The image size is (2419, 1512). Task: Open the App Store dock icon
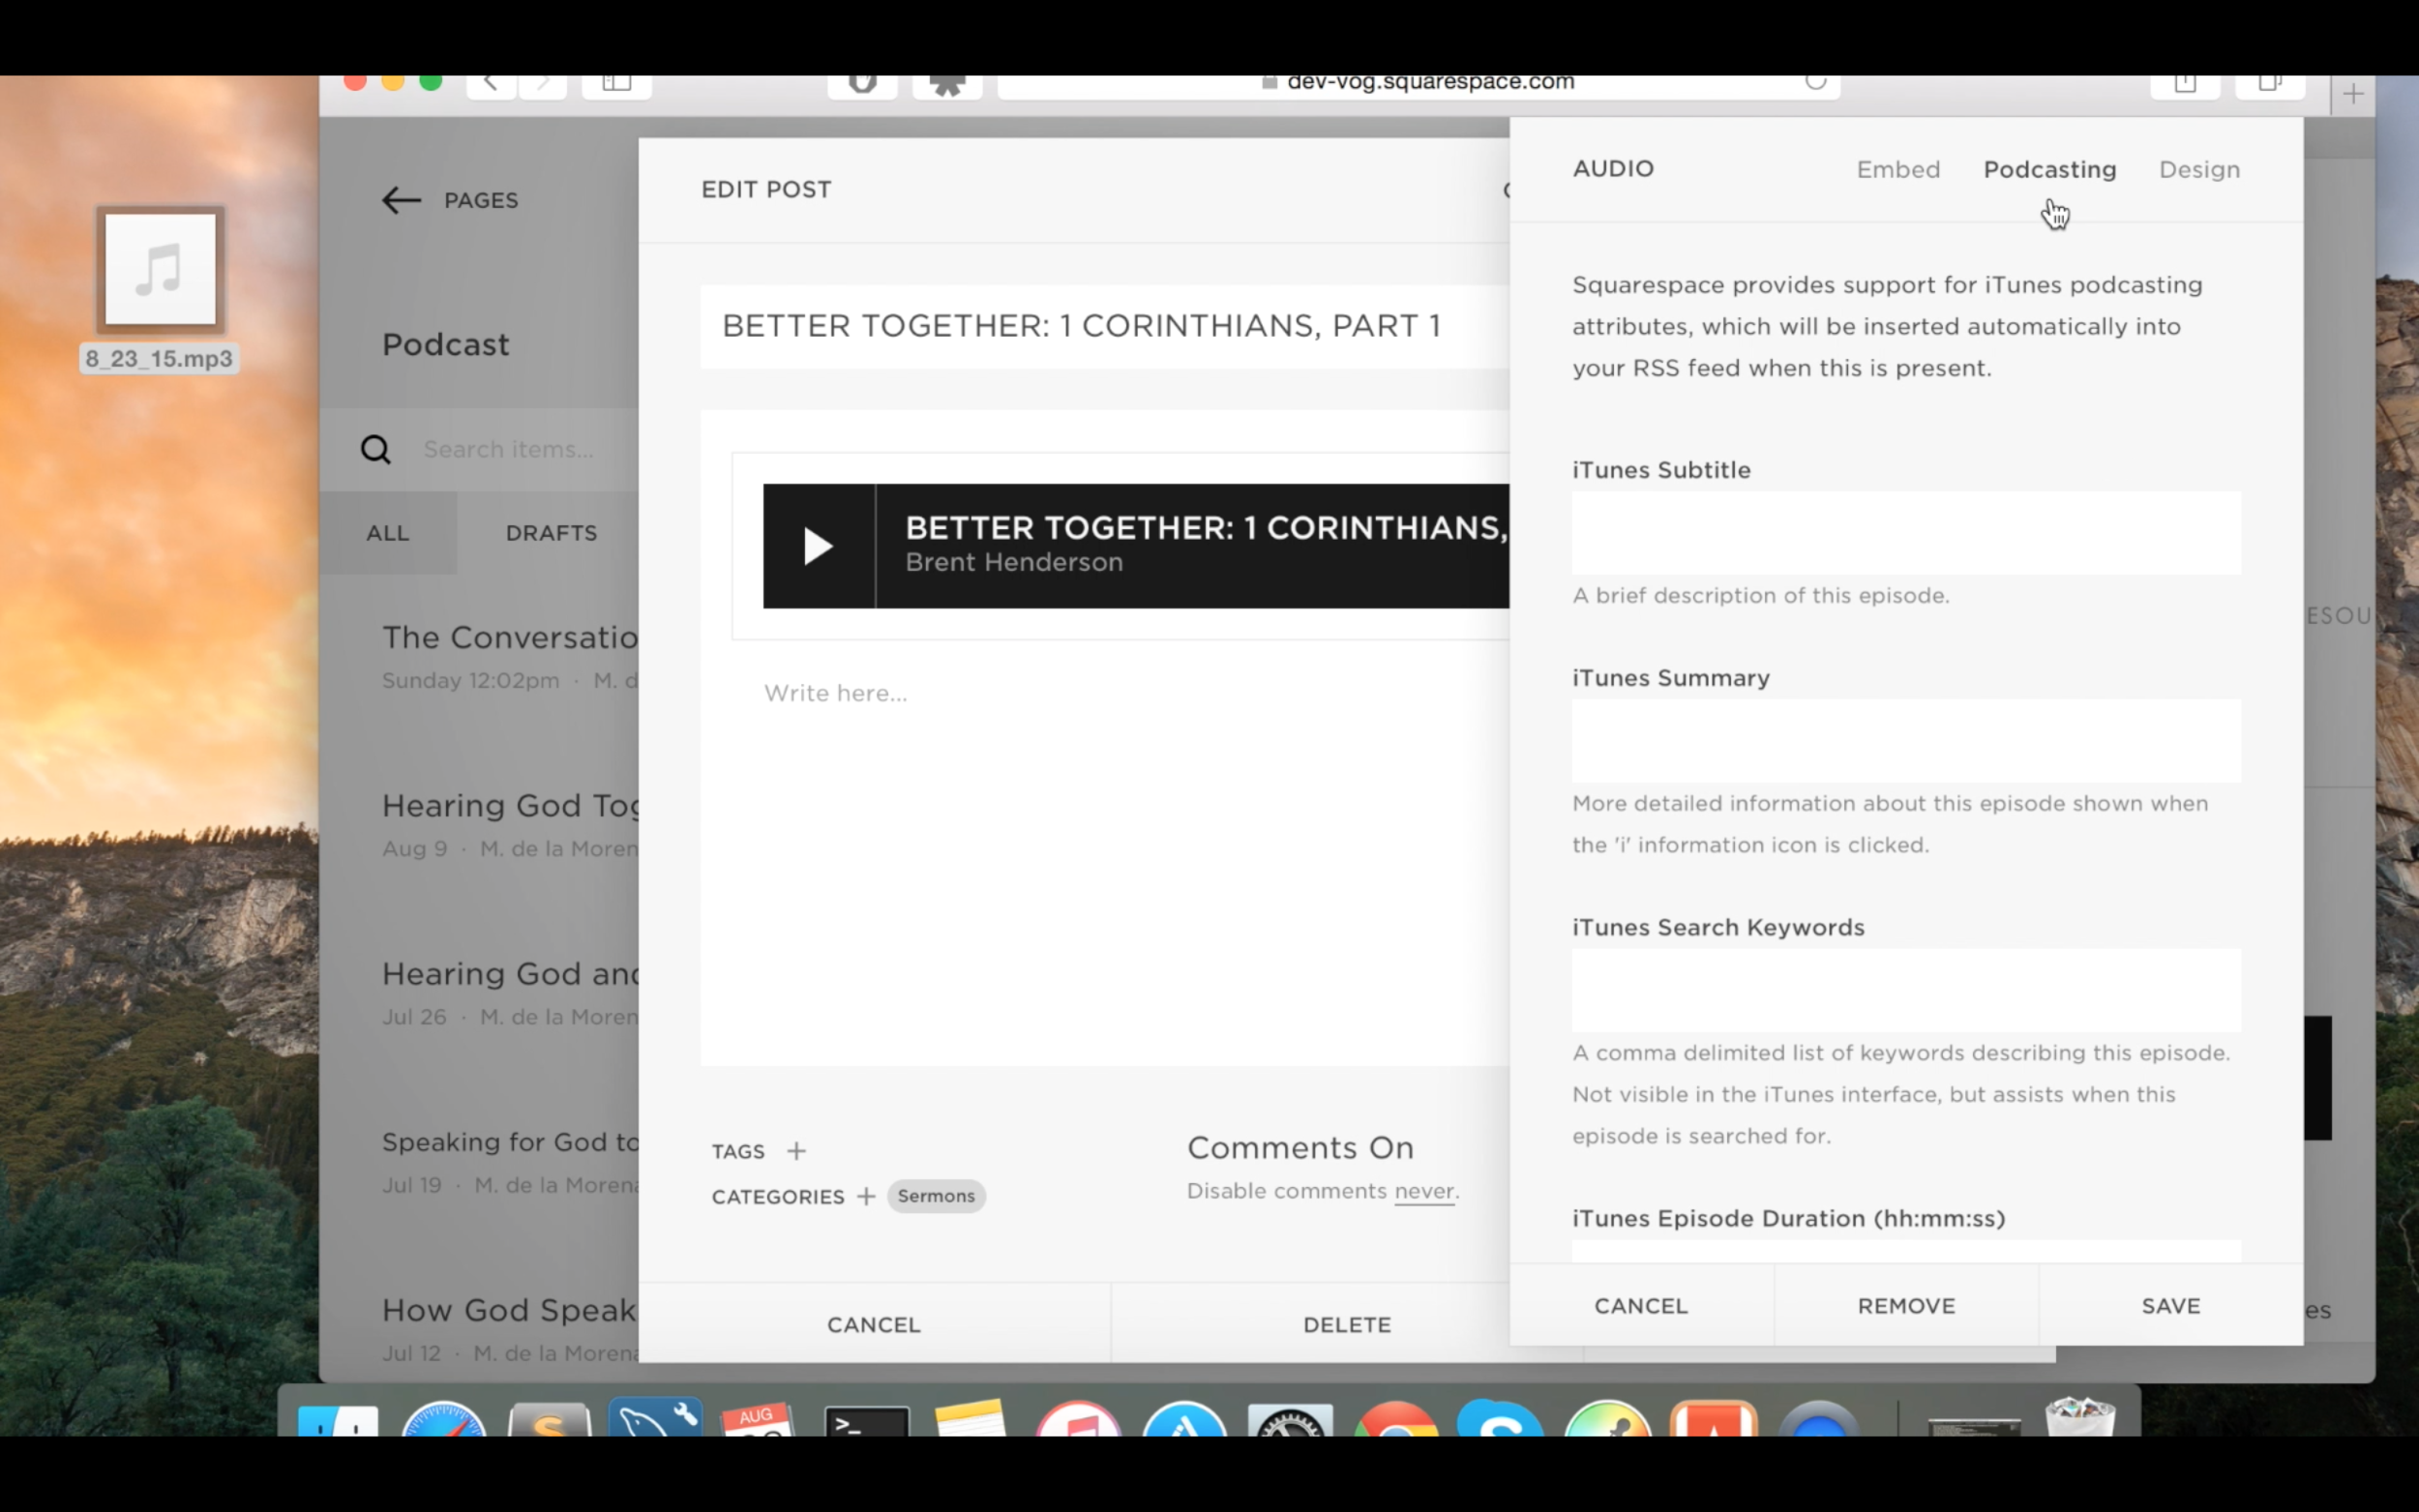[x=1184, y=1420]
